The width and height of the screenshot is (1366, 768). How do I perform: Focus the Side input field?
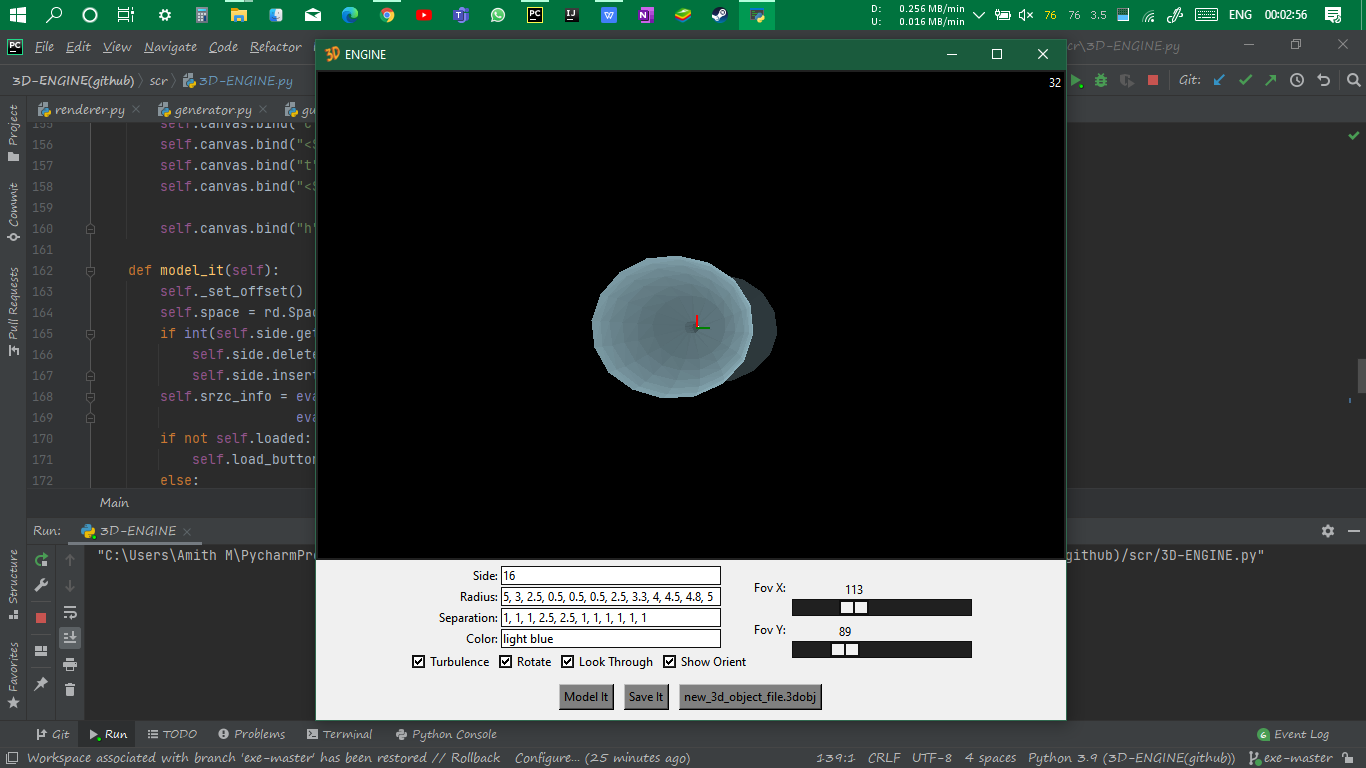(x=611, y=576)
